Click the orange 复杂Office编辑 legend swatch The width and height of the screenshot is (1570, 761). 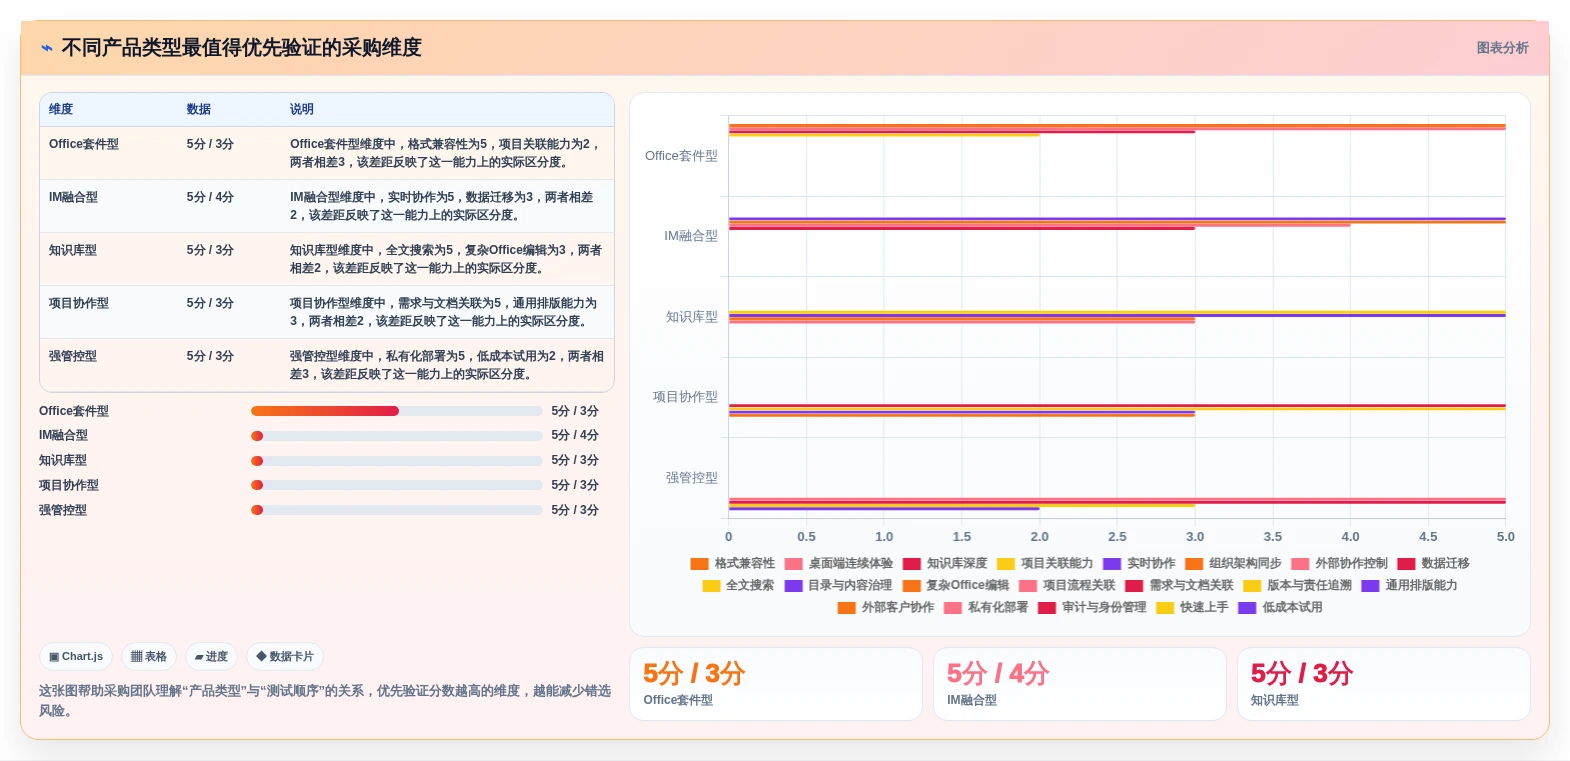click(912, 586)
